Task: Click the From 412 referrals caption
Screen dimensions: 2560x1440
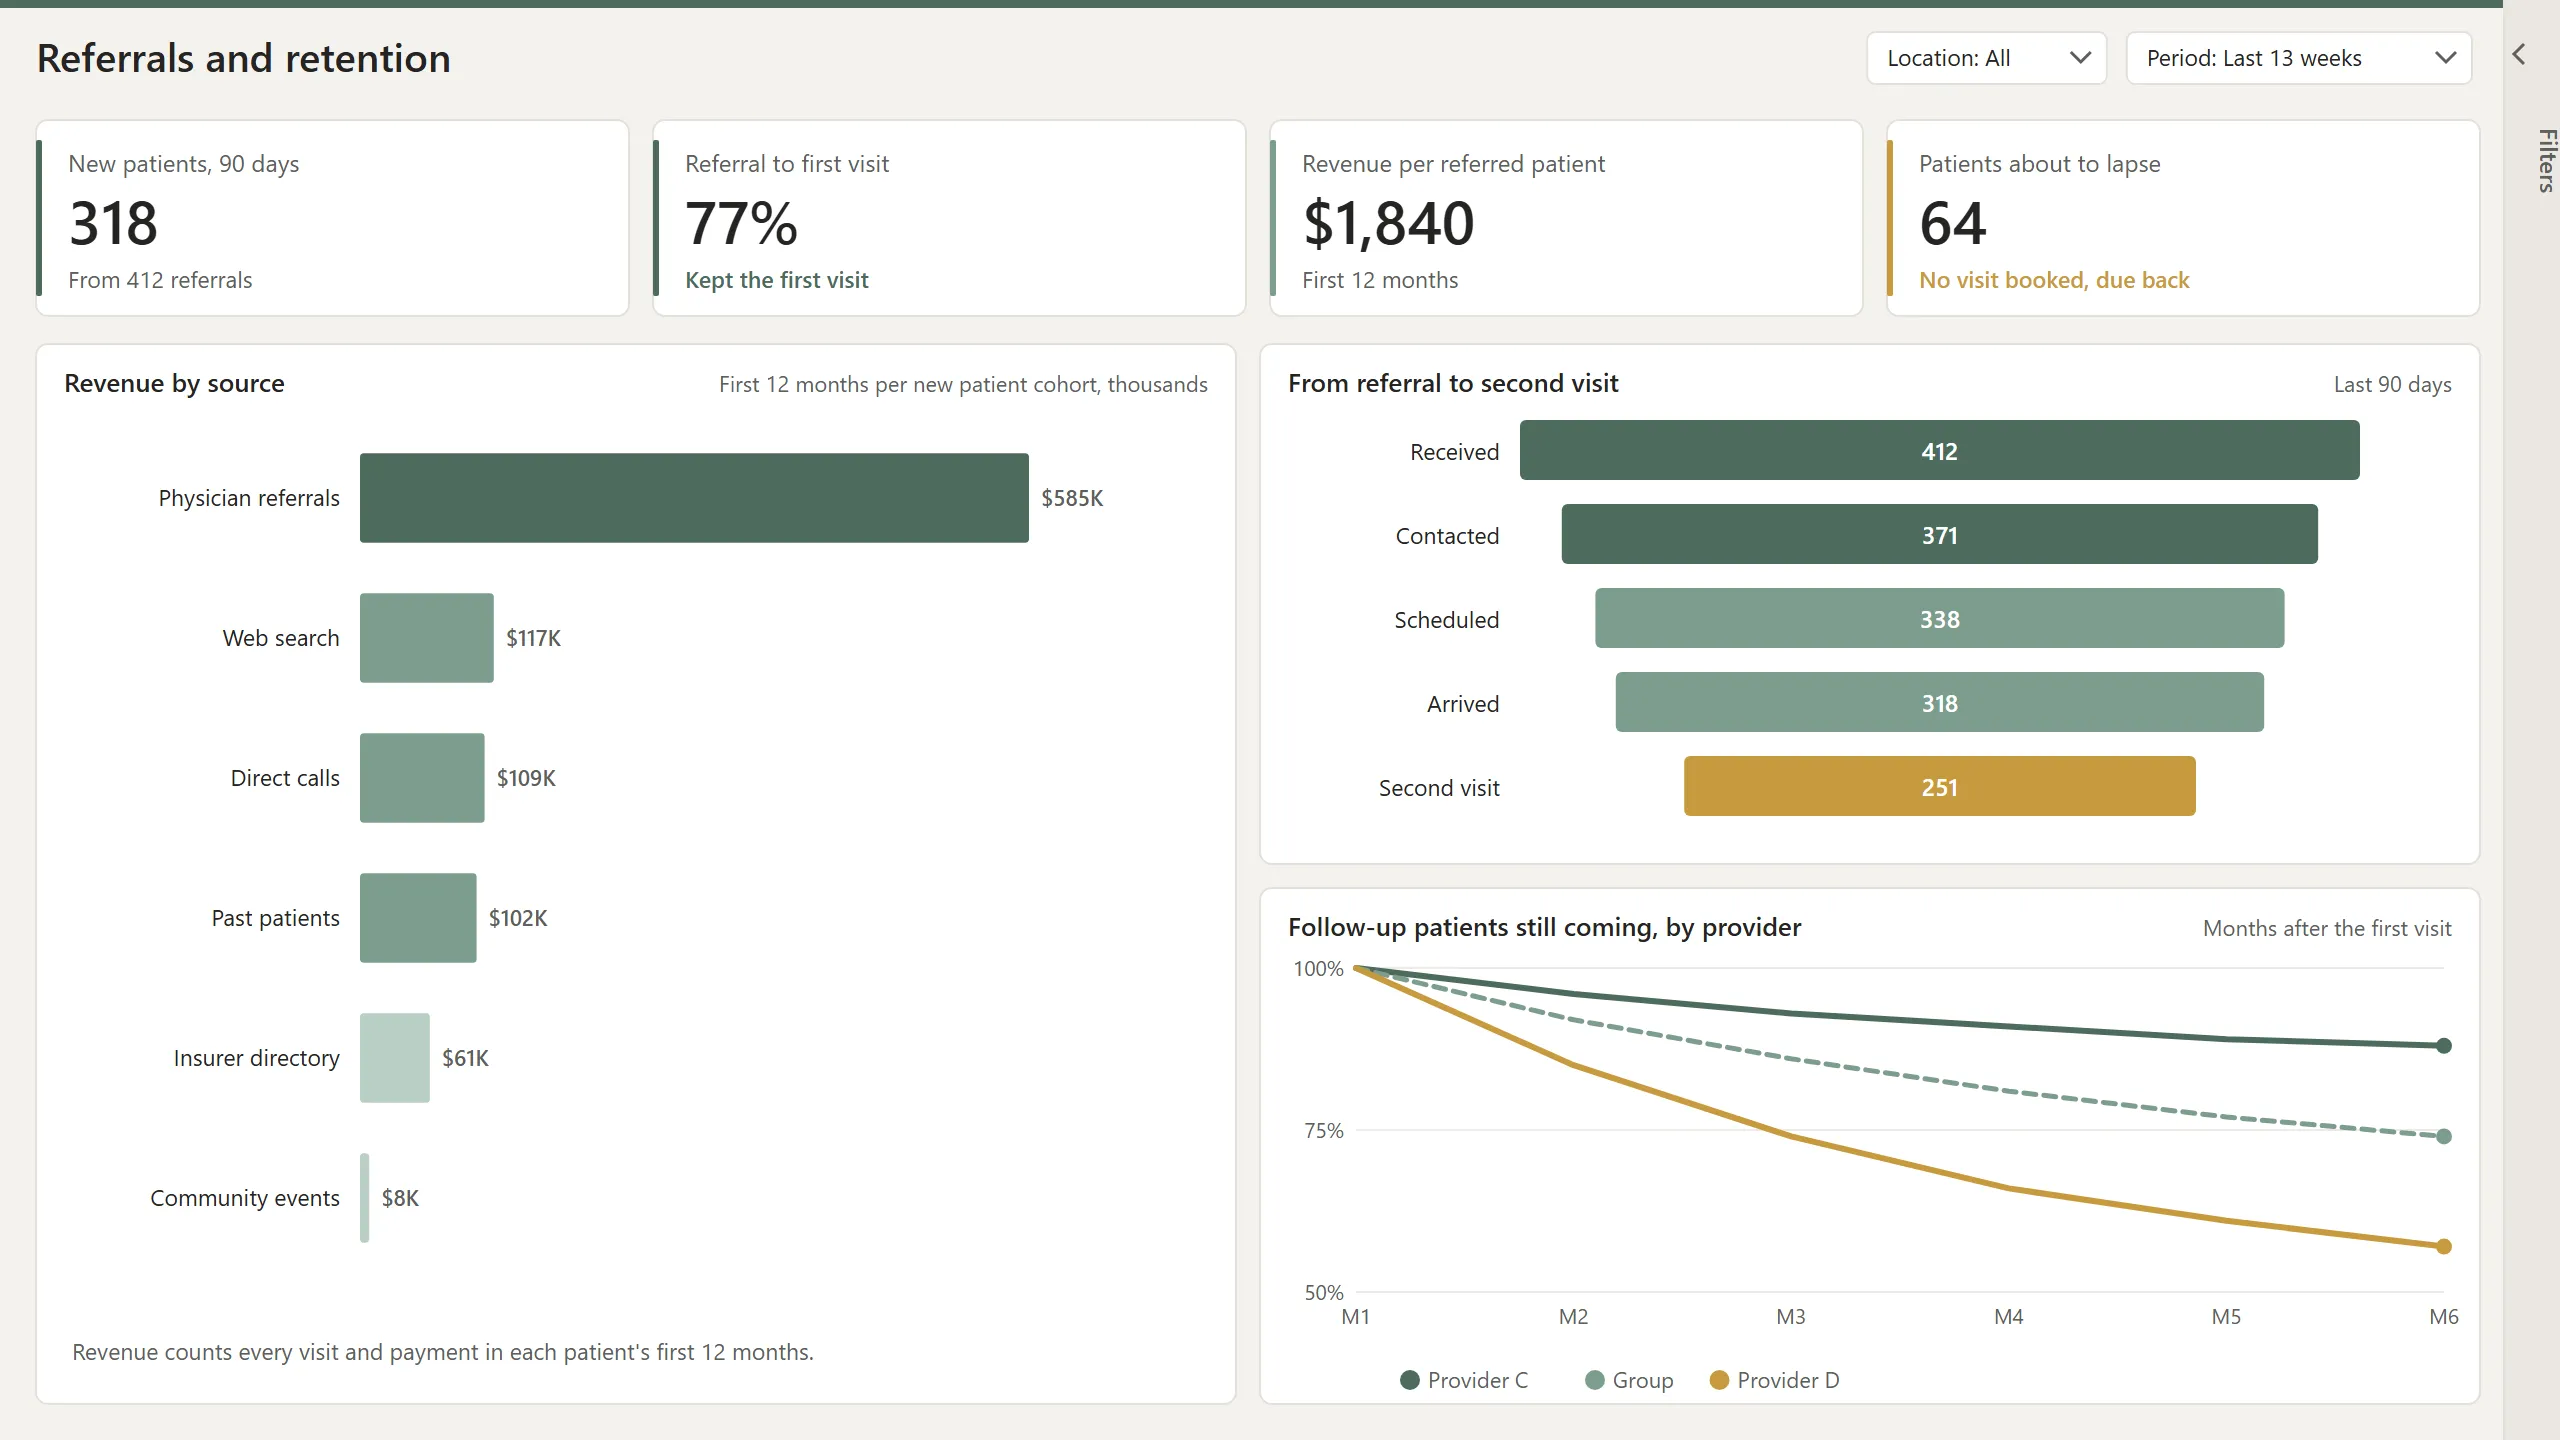Action: pyautogui.click(x=160, y=280)
